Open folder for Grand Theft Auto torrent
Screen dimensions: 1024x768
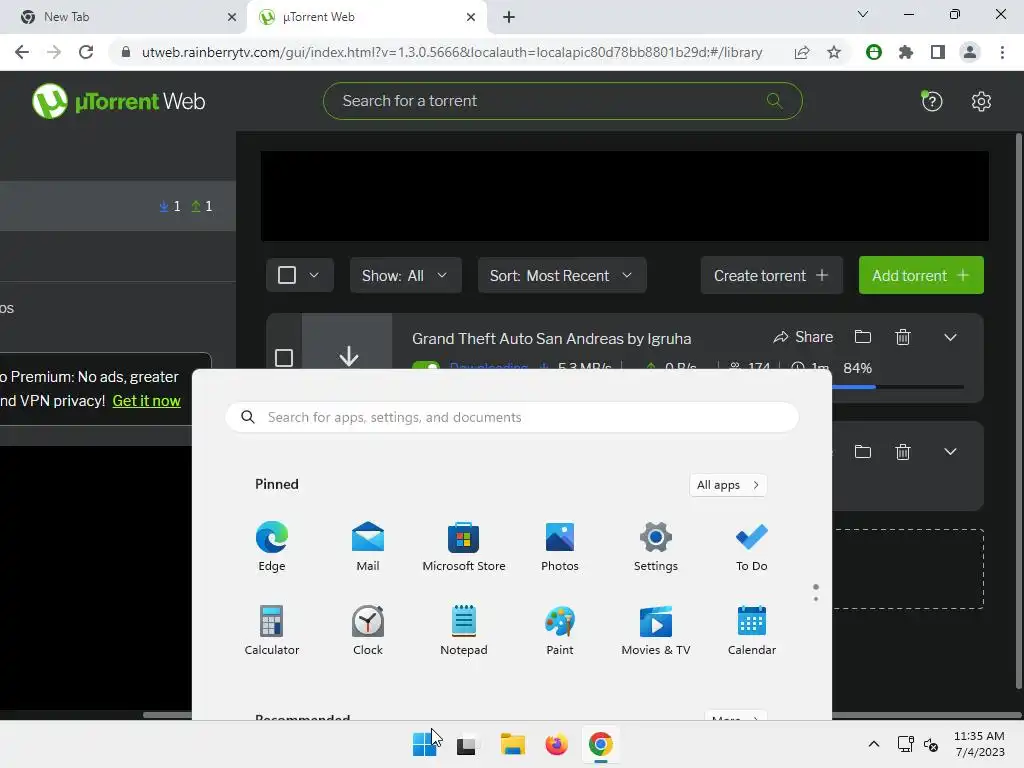click(x=863, y=337)
